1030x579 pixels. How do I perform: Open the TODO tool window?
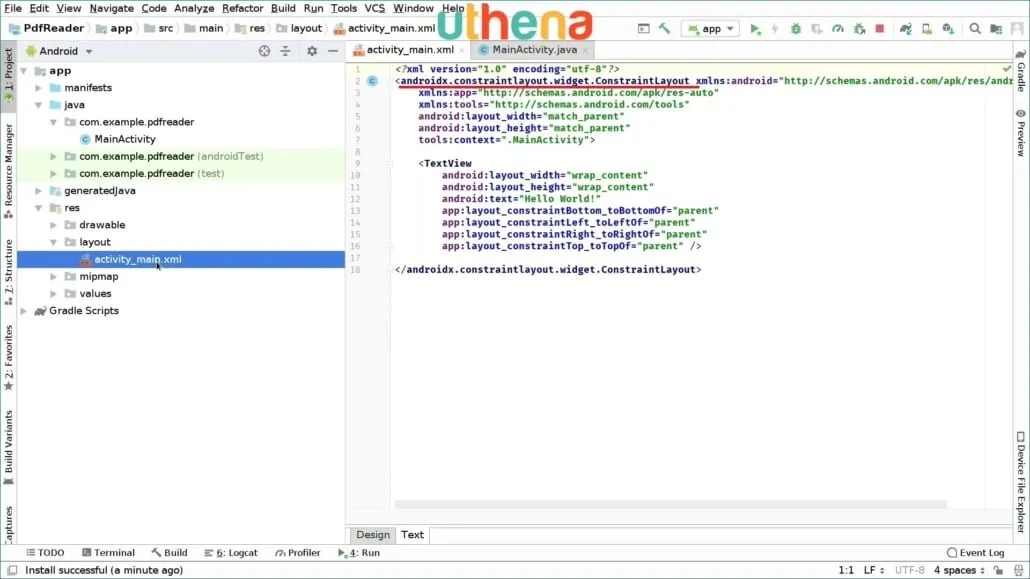click(x=45, y=553)
